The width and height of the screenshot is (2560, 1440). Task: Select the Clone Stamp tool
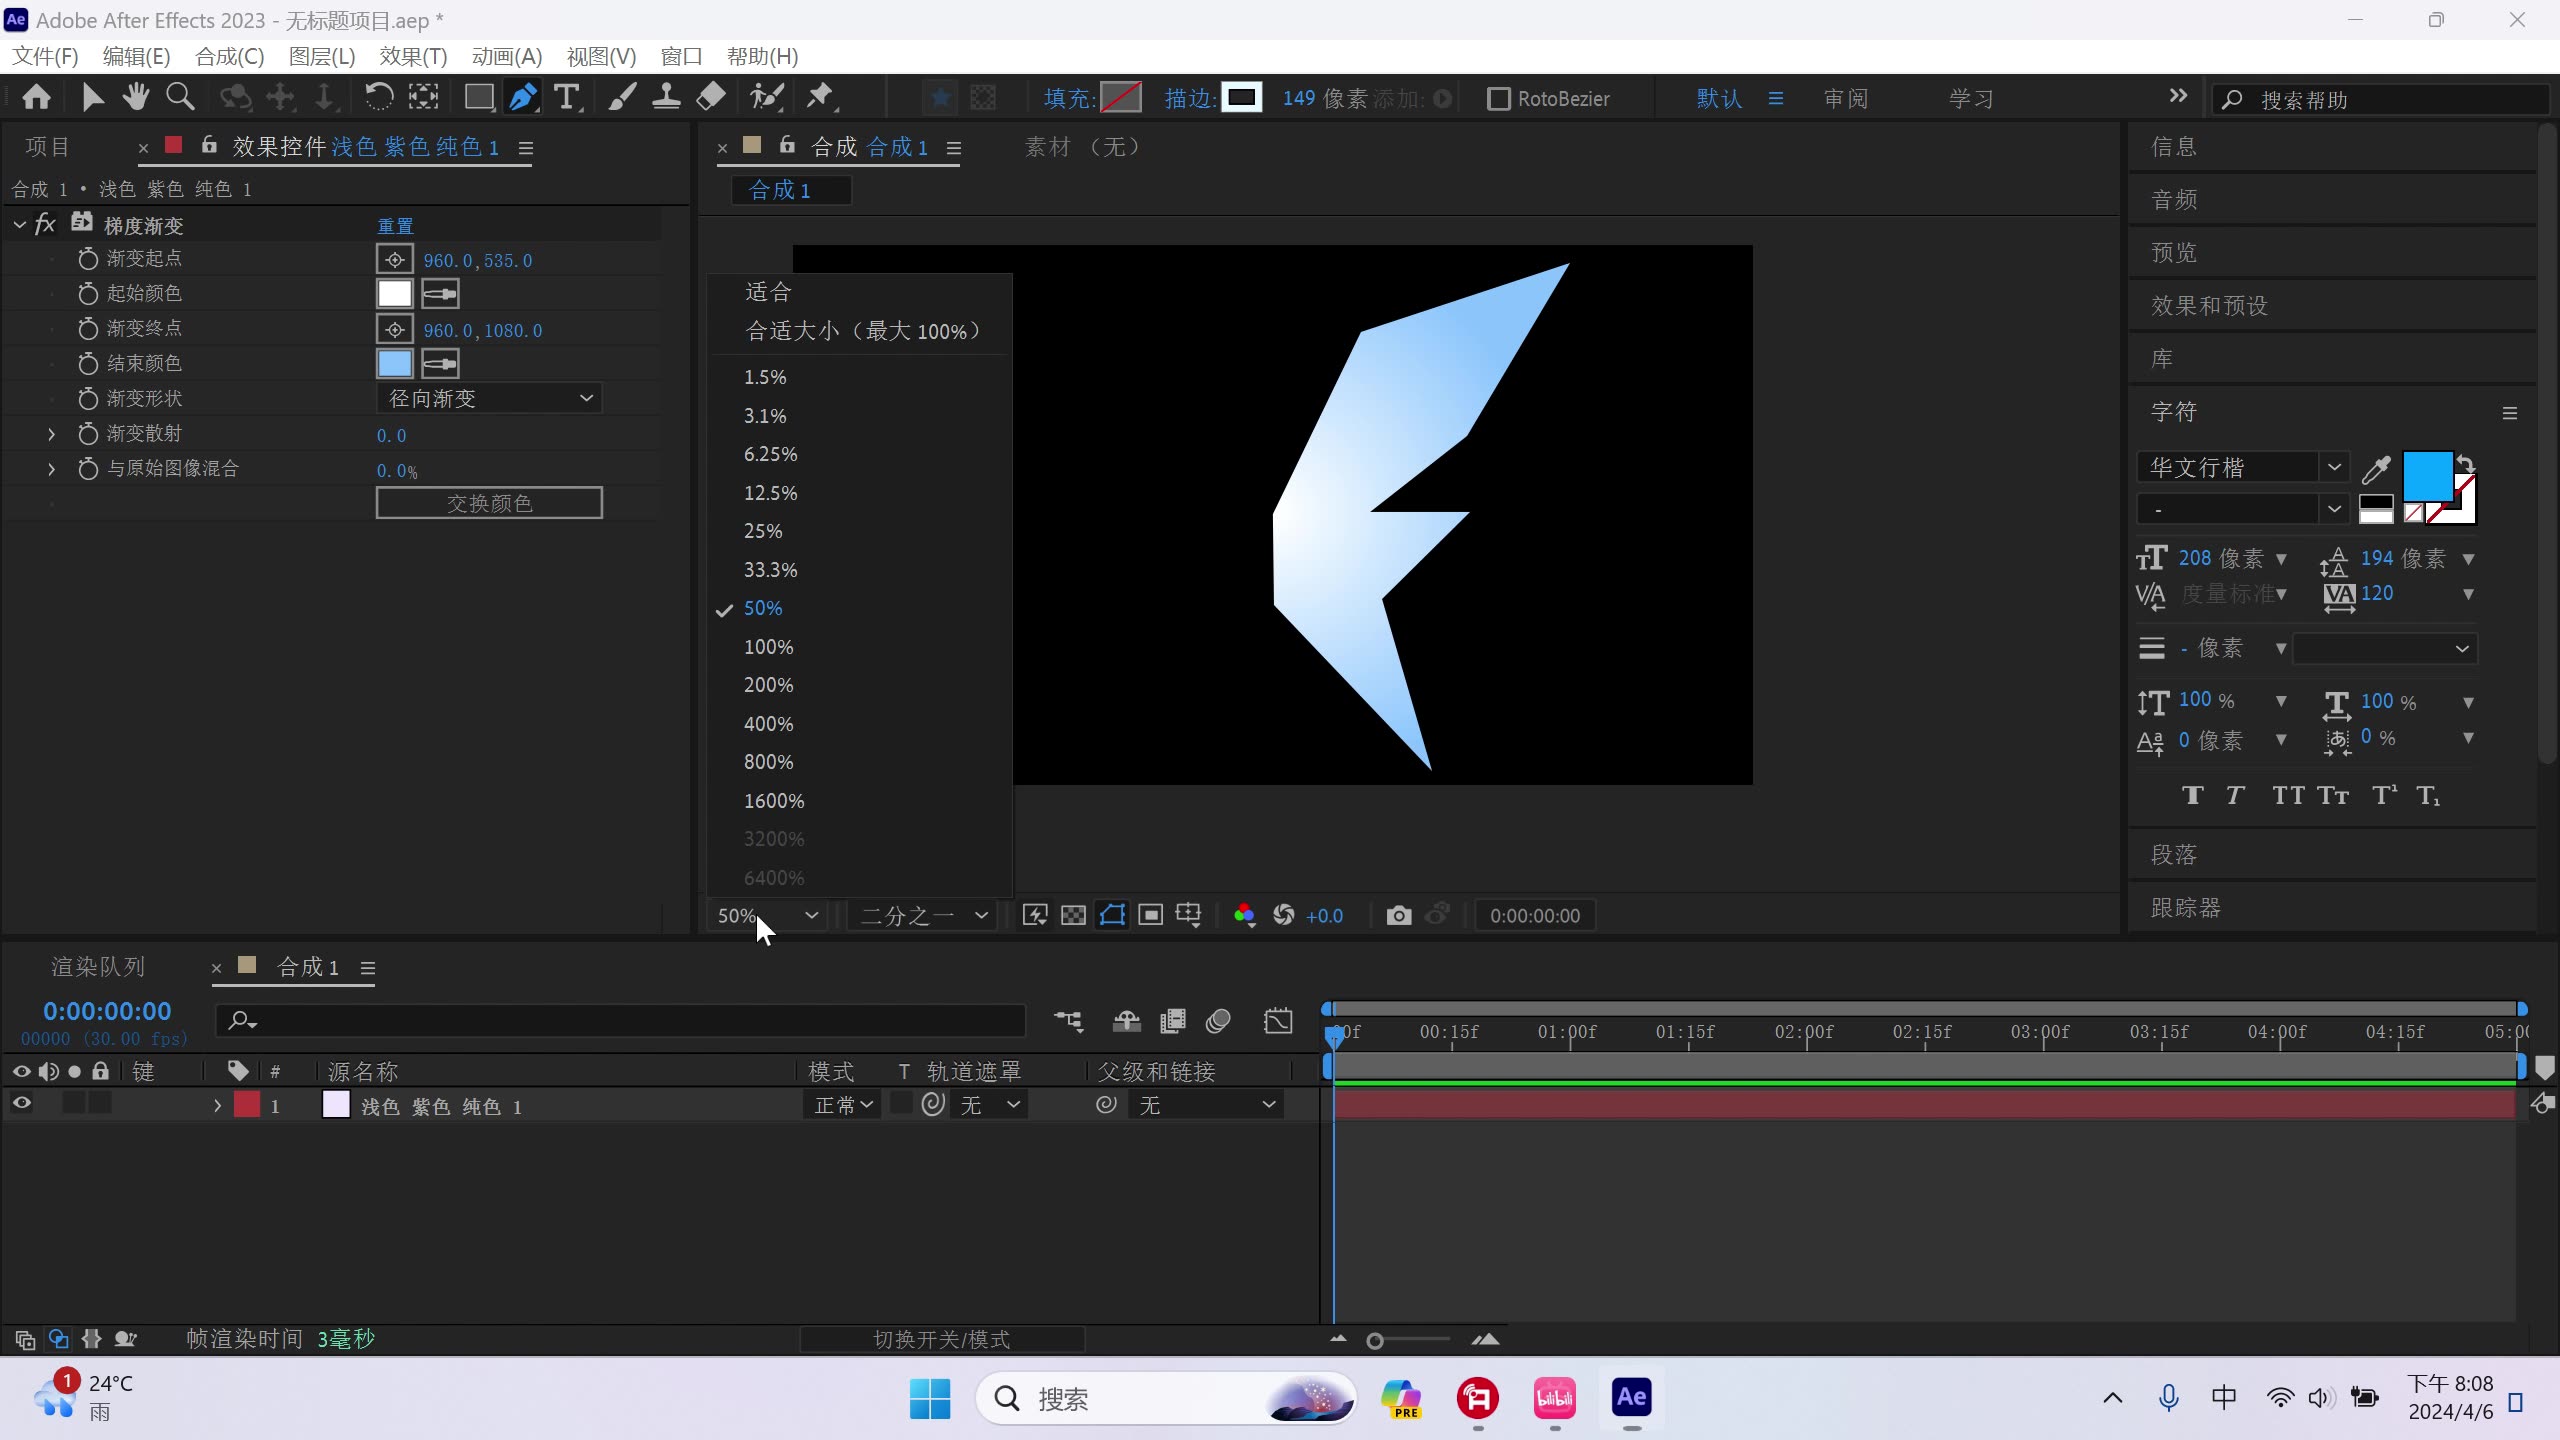pos(666,97)
